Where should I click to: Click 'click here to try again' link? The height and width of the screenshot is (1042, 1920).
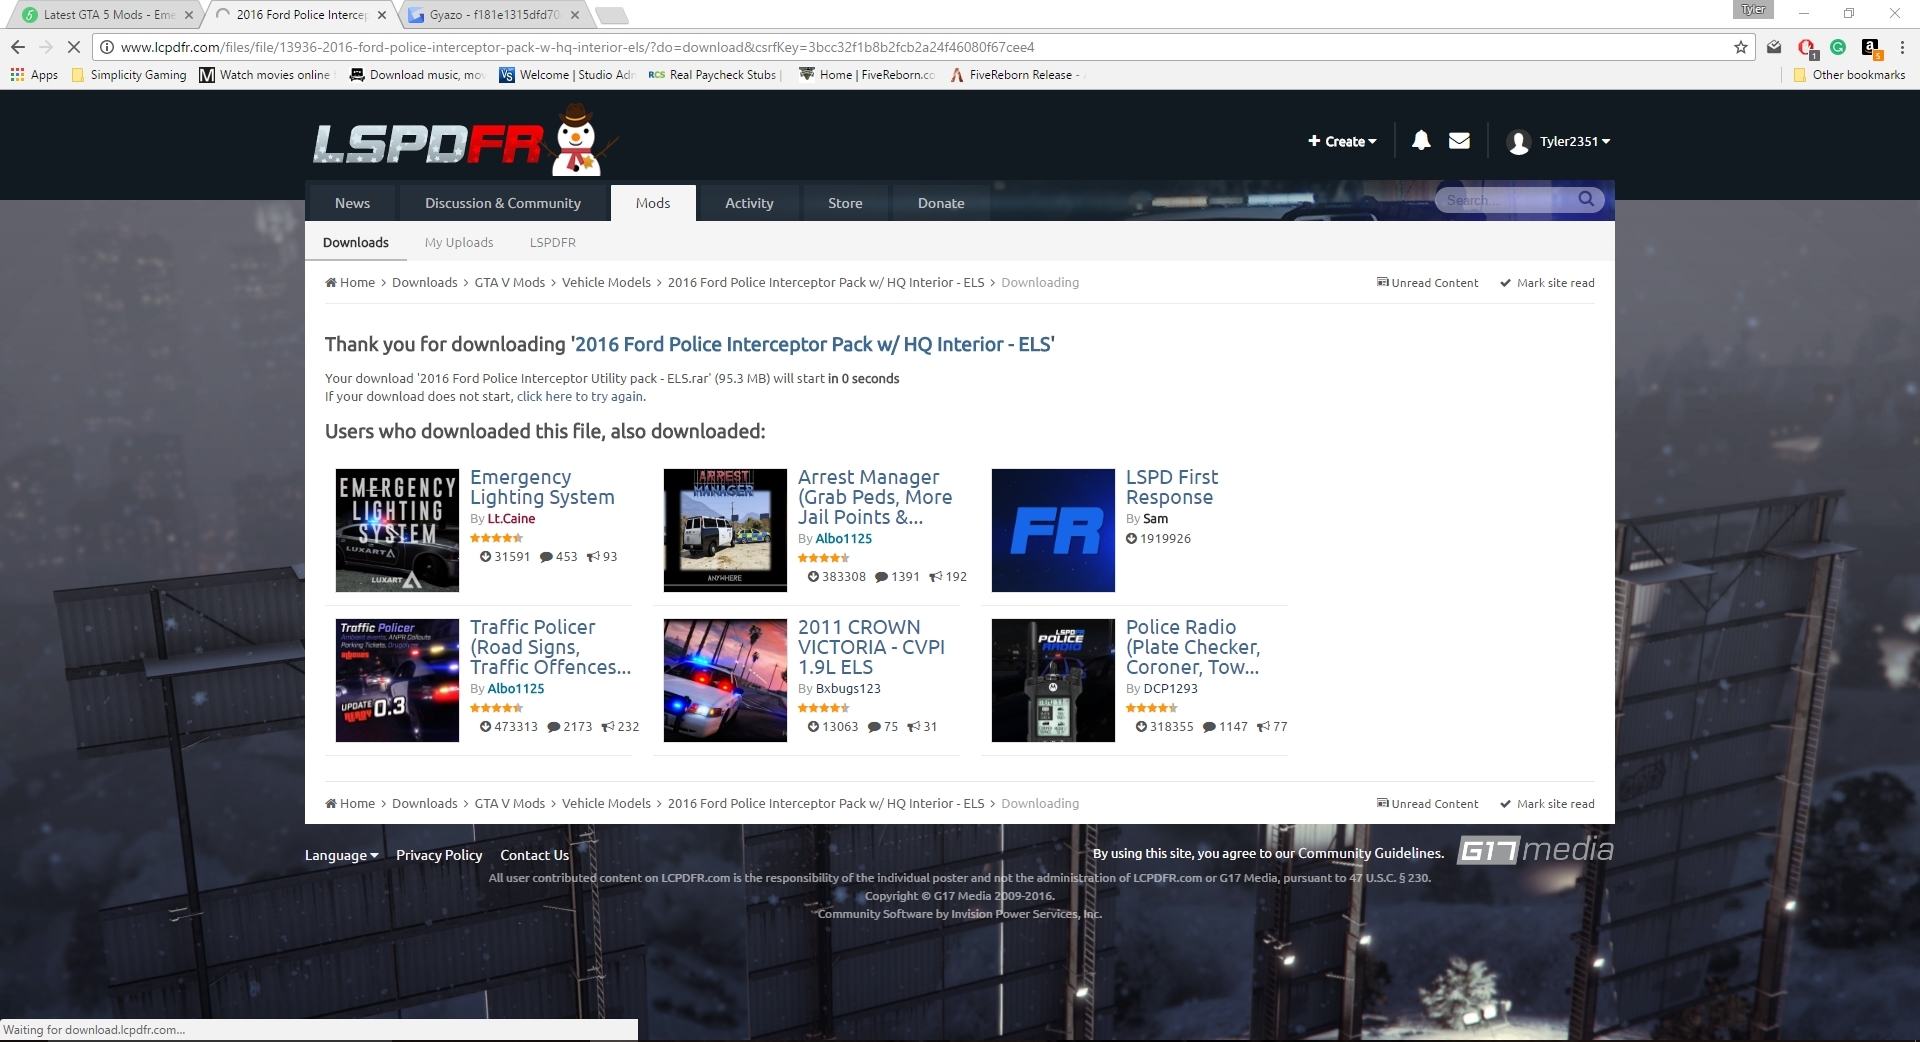click(x=580, y=397)
